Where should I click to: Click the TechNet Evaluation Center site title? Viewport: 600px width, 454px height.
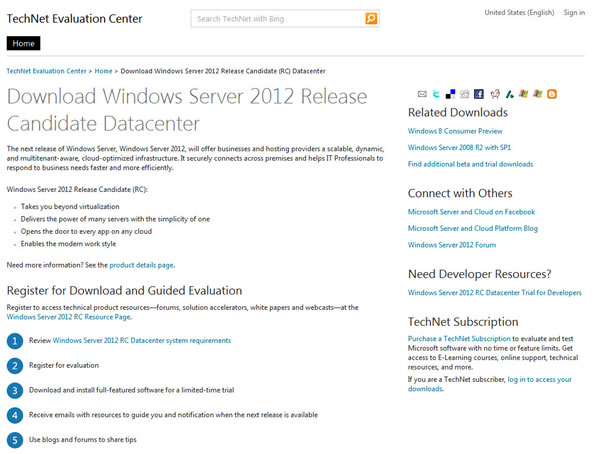coord(74,18)
